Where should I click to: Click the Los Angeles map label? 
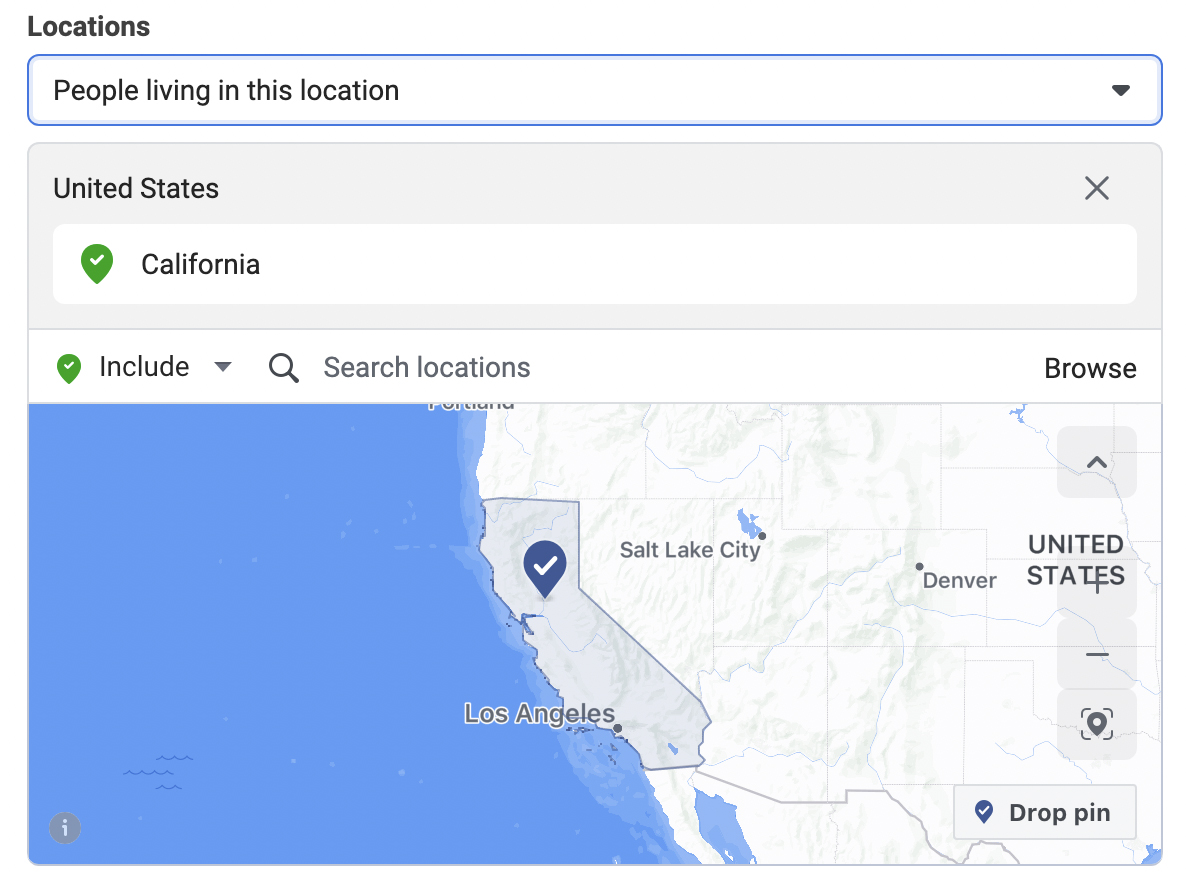click(x=539, y=713)
